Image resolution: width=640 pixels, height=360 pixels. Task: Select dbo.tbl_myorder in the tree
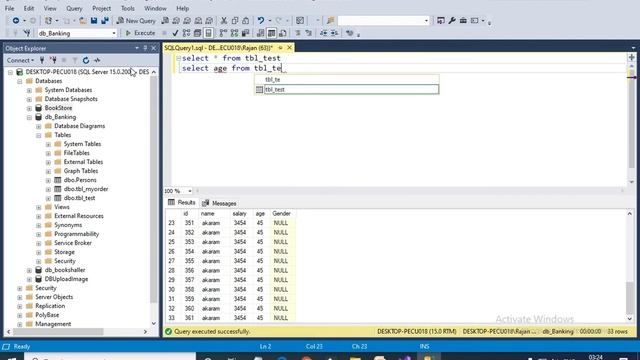(x=86, y=189)
